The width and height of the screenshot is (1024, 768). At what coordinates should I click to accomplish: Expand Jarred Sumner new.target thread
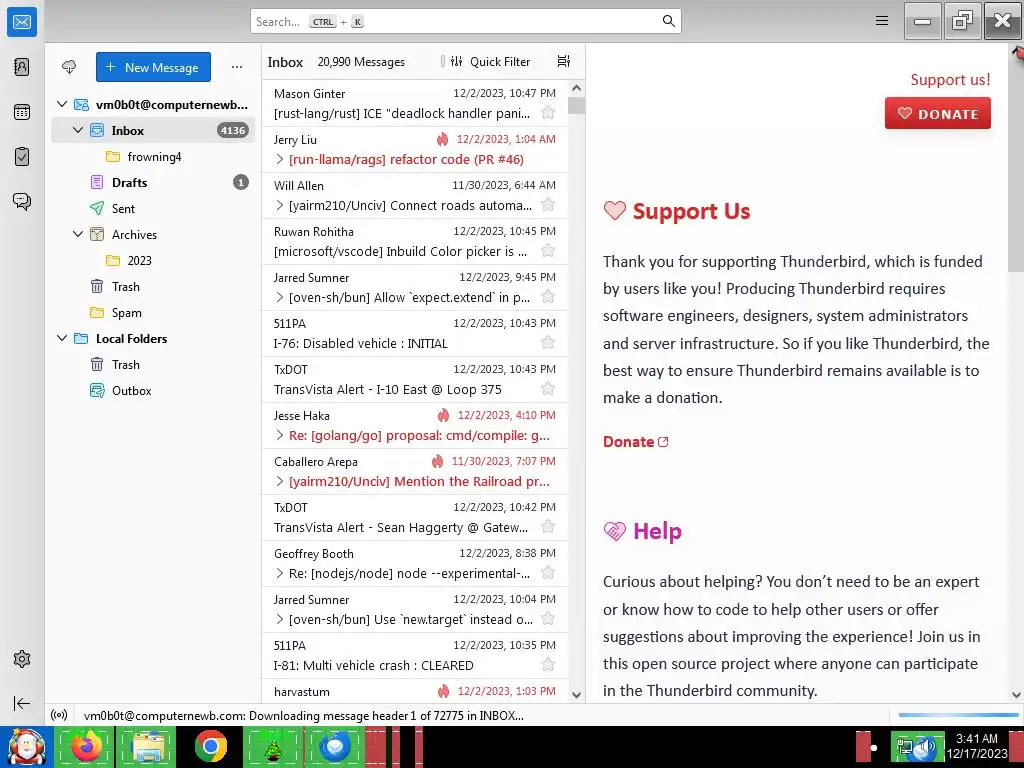coord(280,619)
